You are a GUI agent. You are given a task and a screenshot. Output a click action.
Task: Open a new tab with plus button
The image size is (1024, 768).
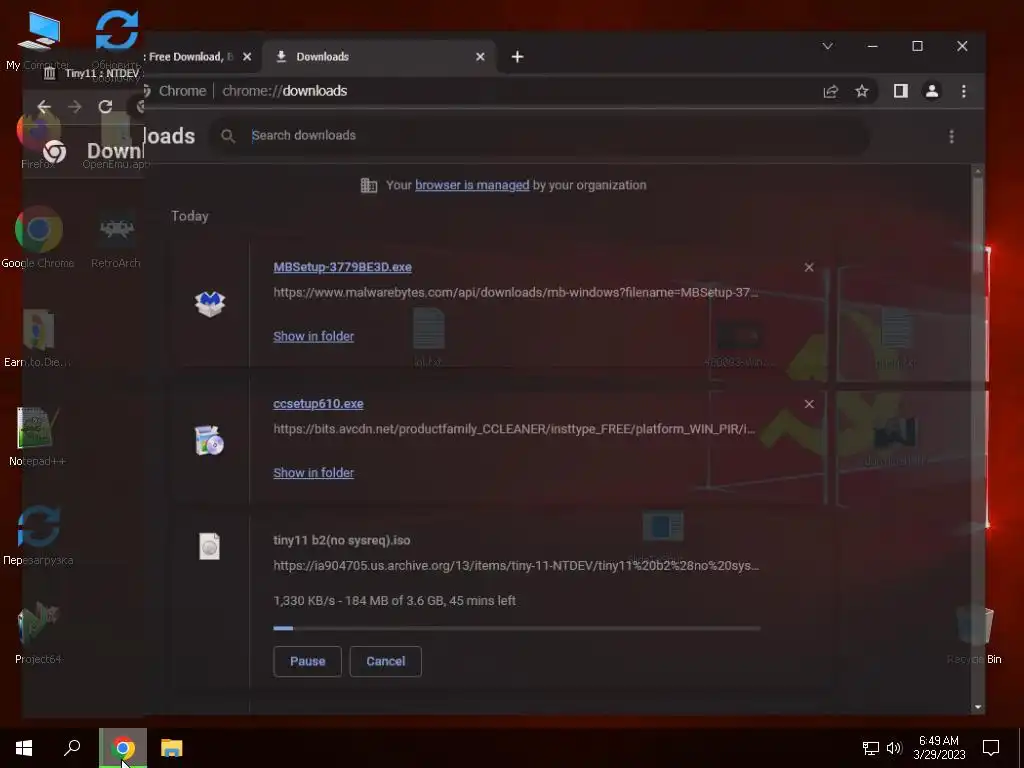517,57
